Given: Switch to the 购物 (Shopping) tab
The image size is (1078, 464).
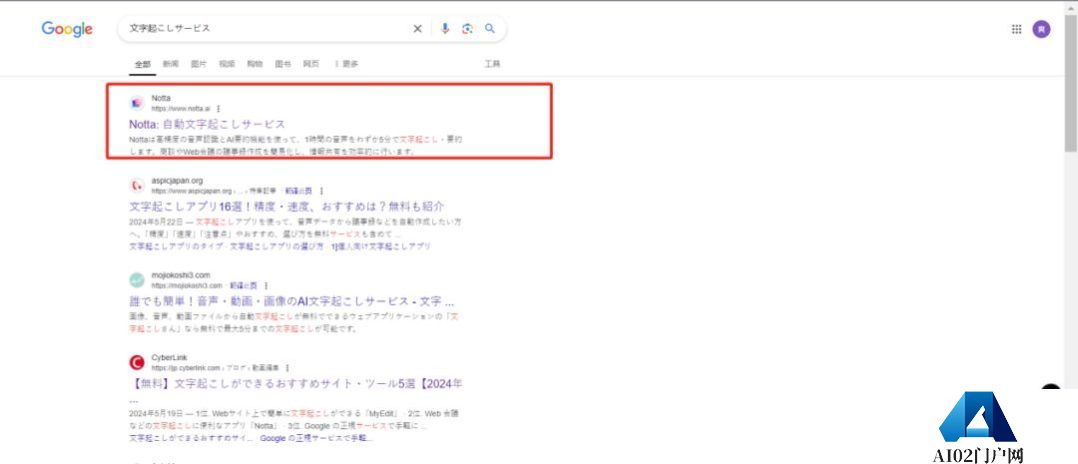Looking at the screenshot, I should pyautogui.click(x=255, y=64).
